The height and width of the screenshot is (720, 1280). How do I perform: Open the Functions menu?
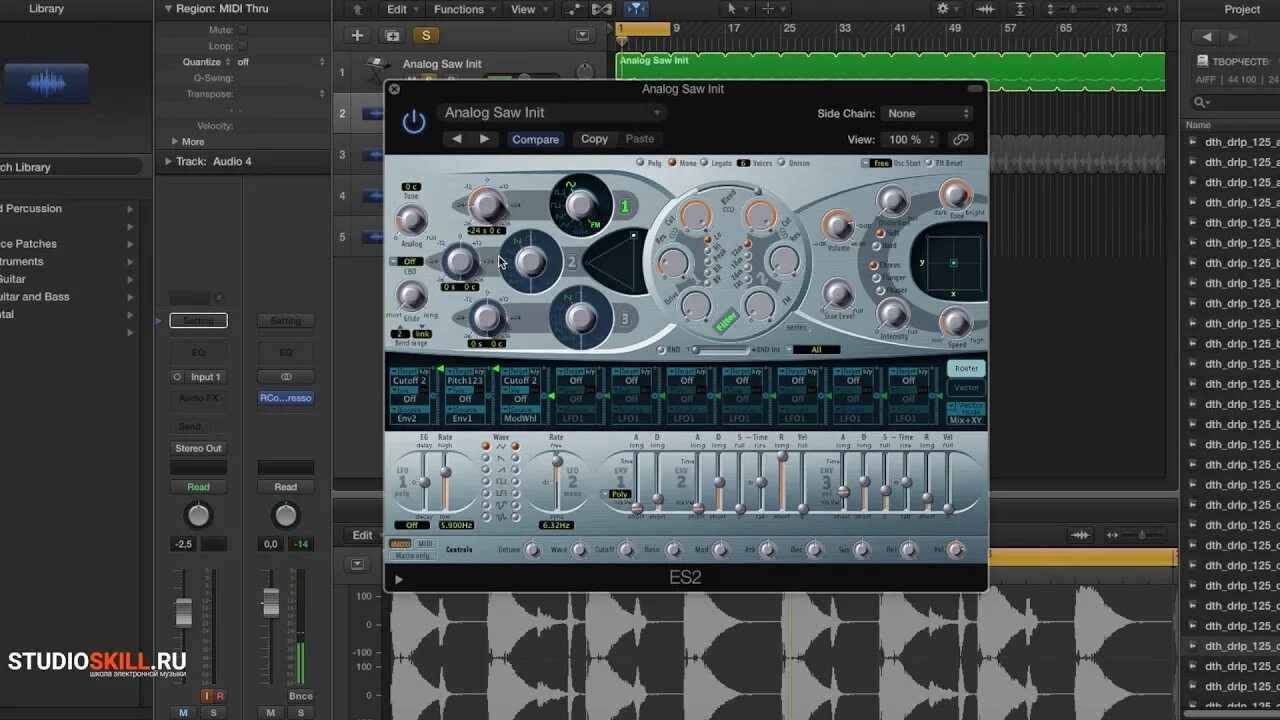pyautogui.click(x=464, y=9)
